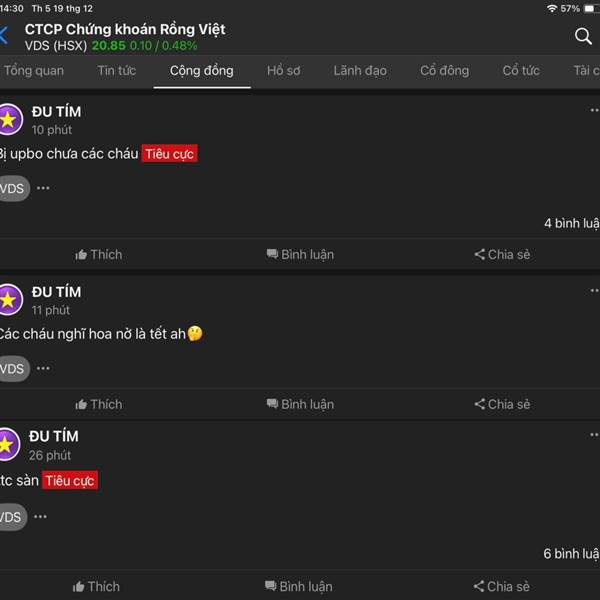Comment on the 'tc sàn' post
This screenshot has height=600, width=600.
click(298, 586)
